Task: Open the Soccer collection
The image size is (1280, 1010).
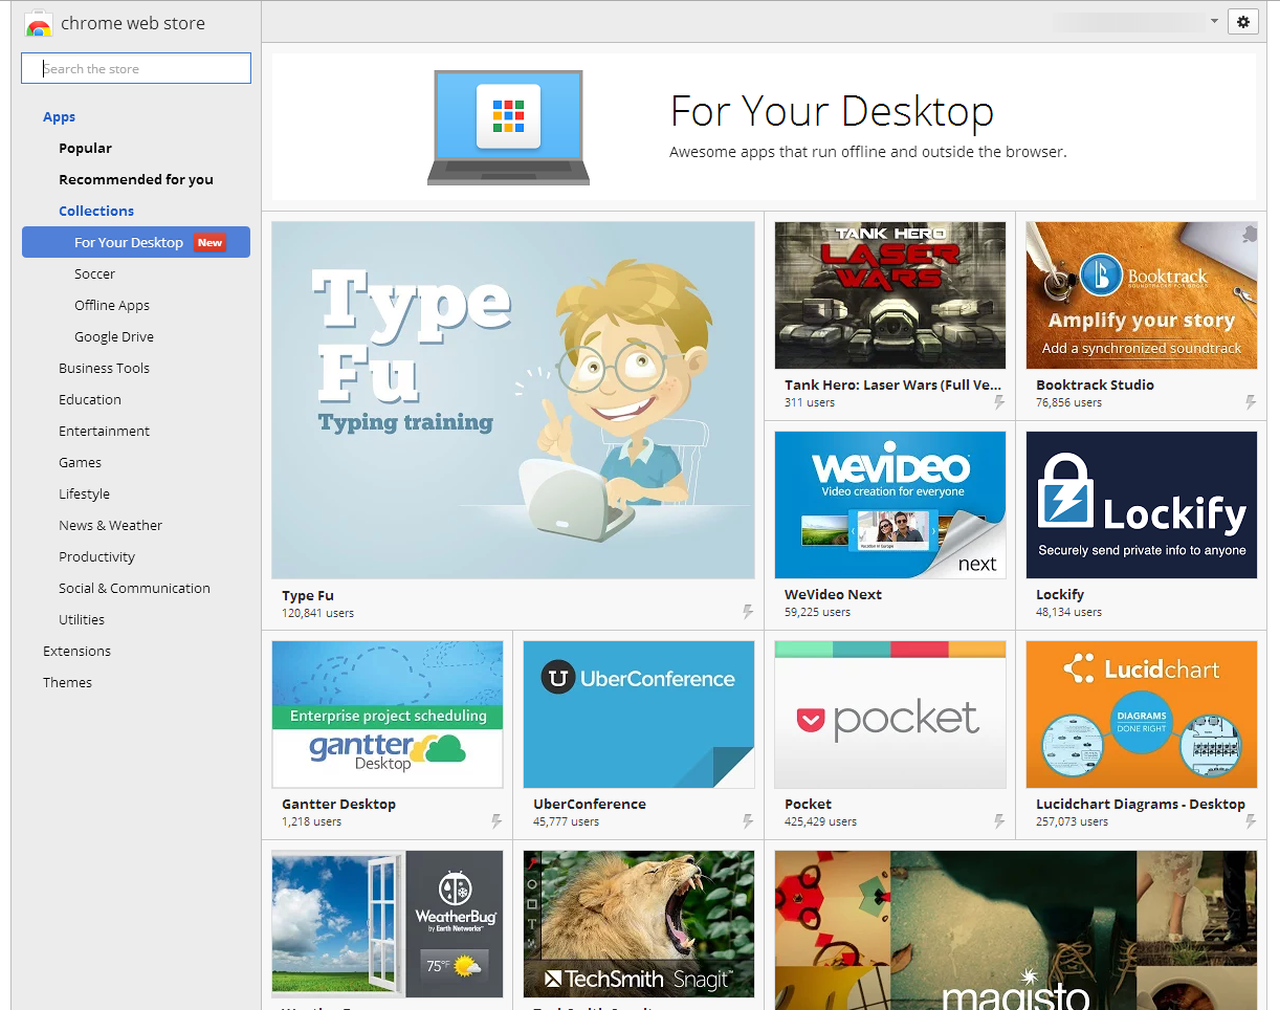Action: coord(94,274)
